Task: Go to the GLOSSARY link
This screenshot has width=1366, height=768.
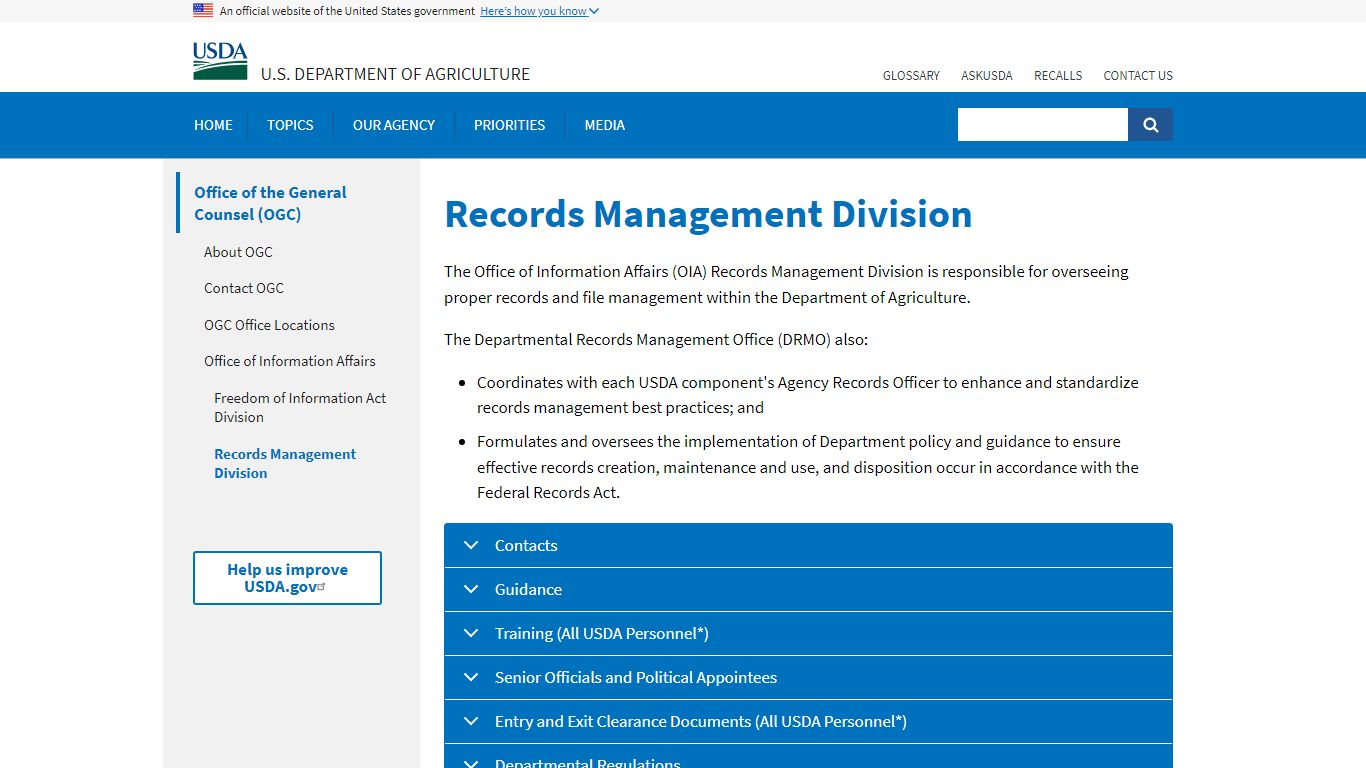Action: click(x=911, y=76)
